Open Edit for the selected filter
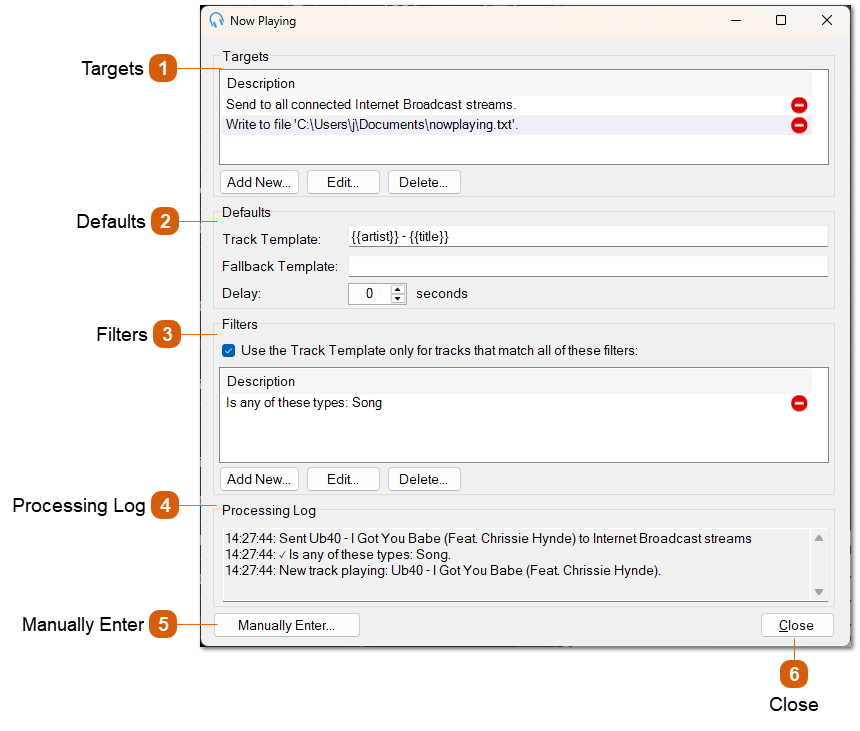860x731 pixels. 343,479
